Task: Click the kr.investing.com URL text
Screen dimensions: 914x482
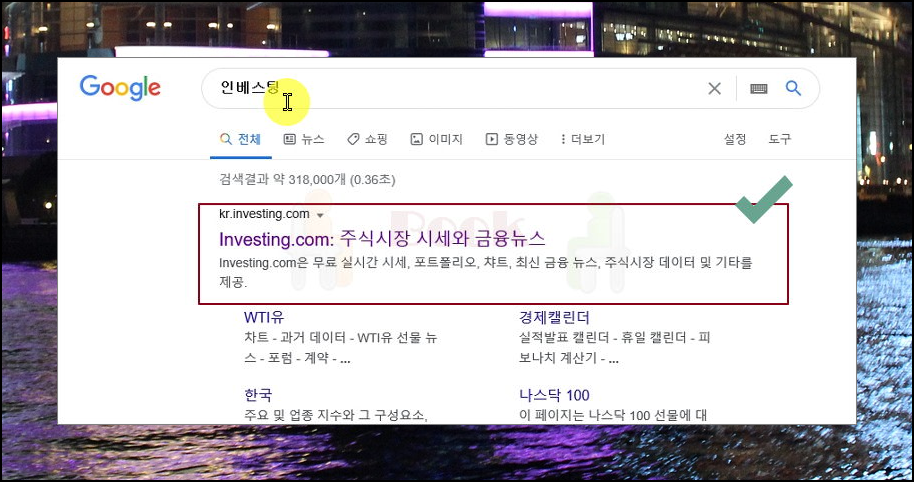Action: pos(264,214)
